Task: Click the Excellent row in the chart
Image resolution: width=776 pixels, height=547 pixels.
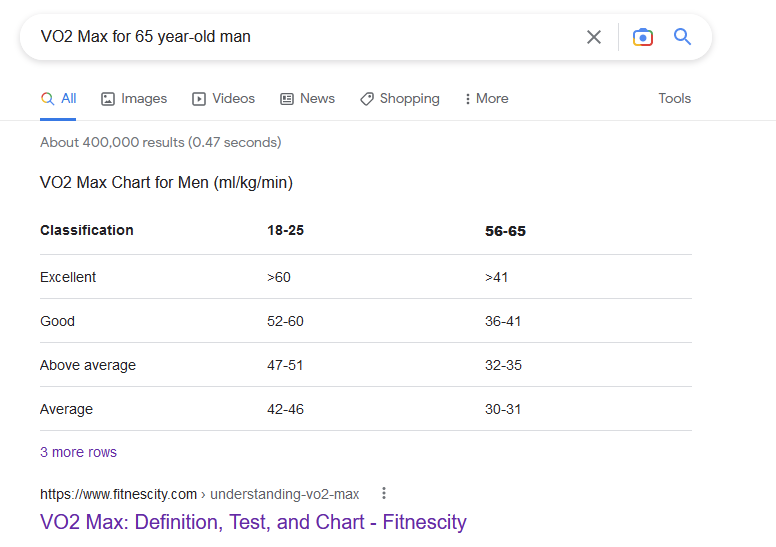Action: [x=366, y=277]
